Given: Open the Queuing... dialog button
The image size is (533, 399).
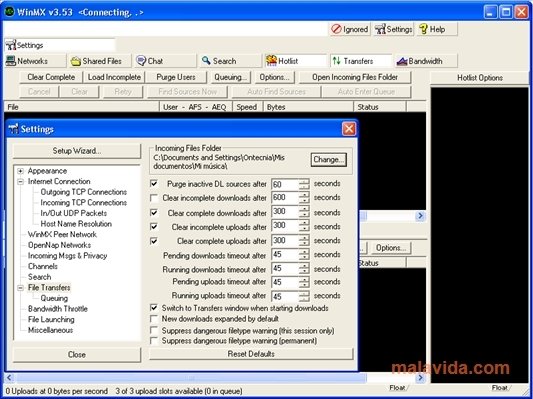Looking at the screenshot, I should tap(230, 77).
